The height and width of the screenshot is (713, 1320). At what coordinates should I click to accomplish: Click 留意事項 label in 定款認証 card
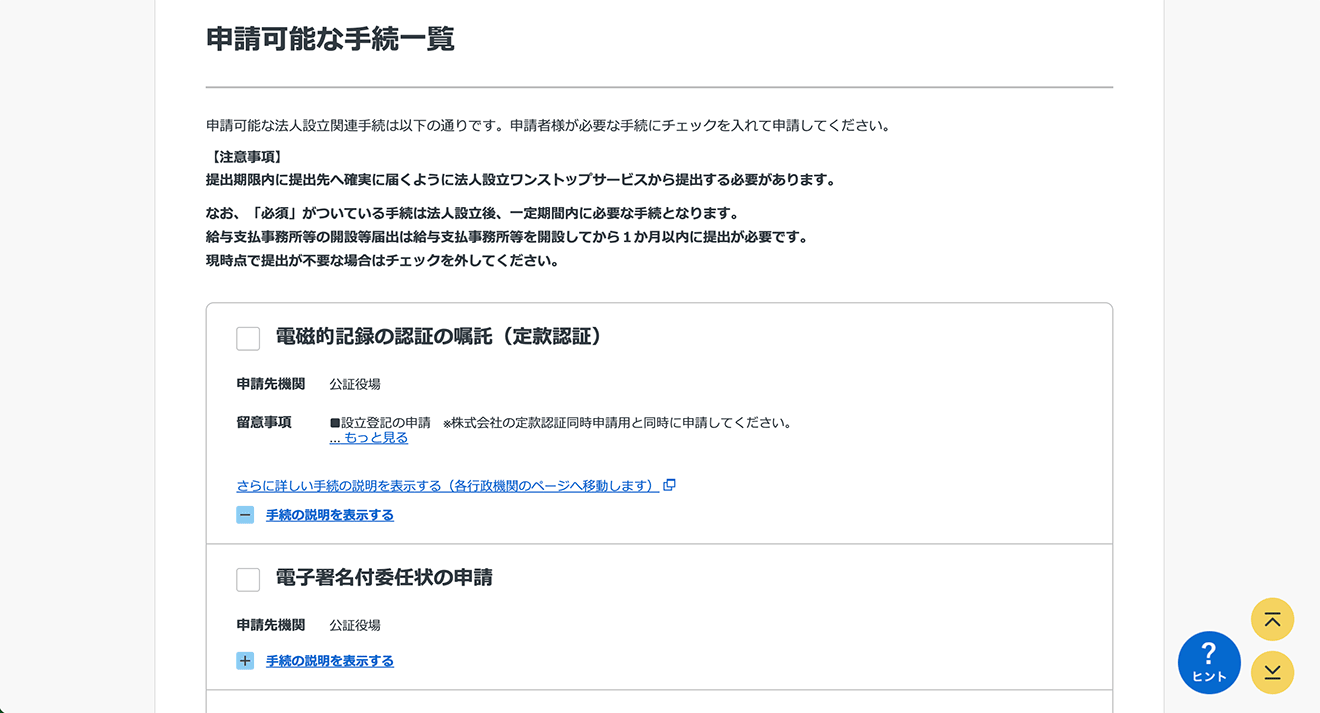point(264,422)
